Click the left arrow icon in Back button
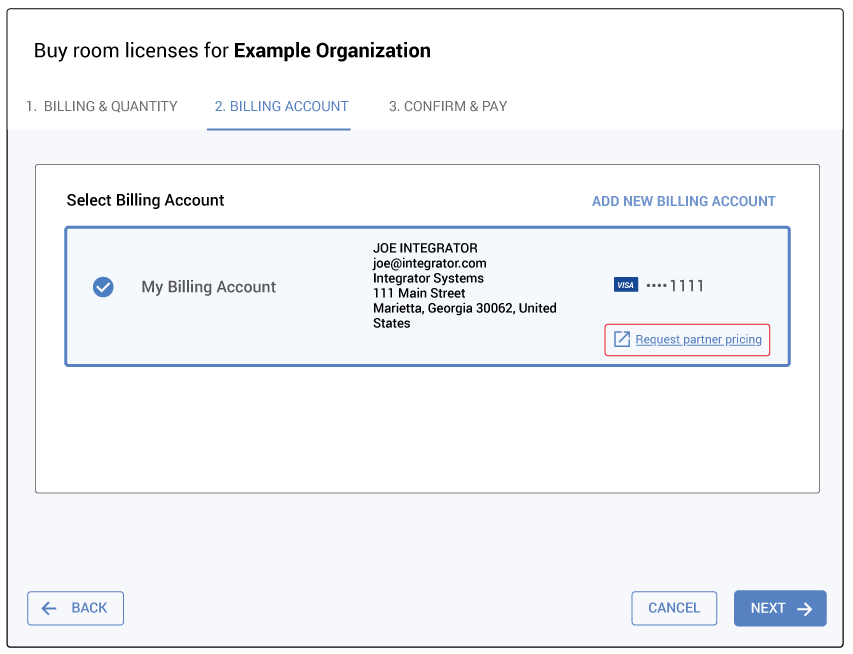Screen dimensions: 853x654 click(x=49, y=608)
